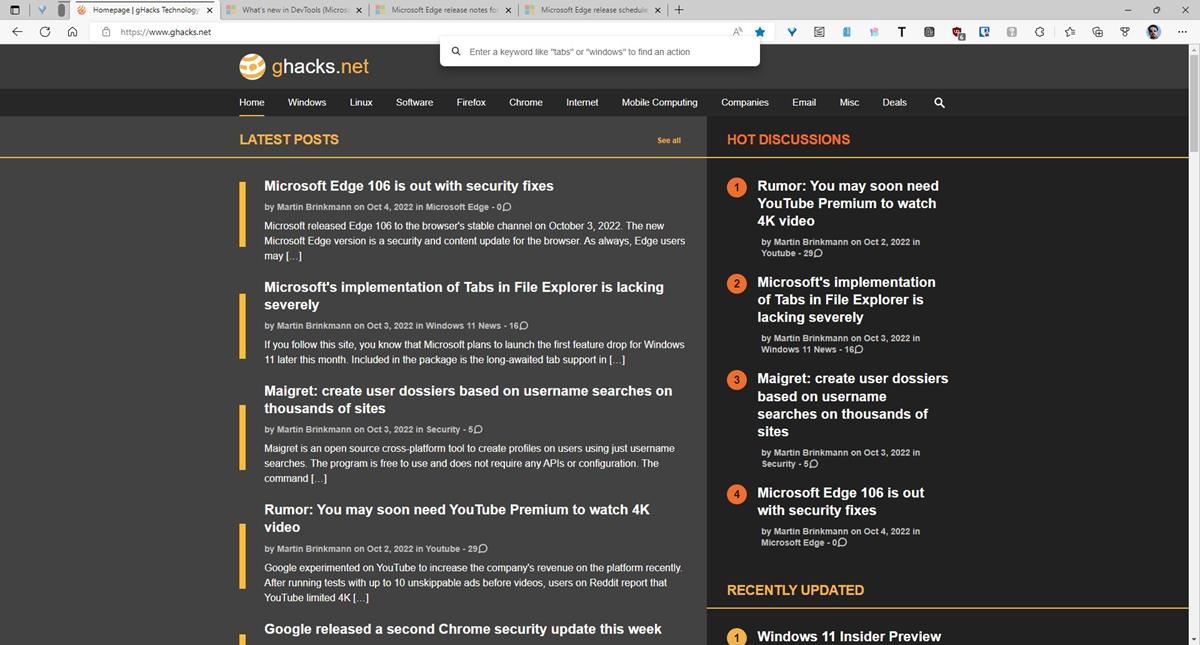Screen dimensions: 1200x645
Task: Click the Read aloud icon in the address bar
Action: click(x=738, y=31)
